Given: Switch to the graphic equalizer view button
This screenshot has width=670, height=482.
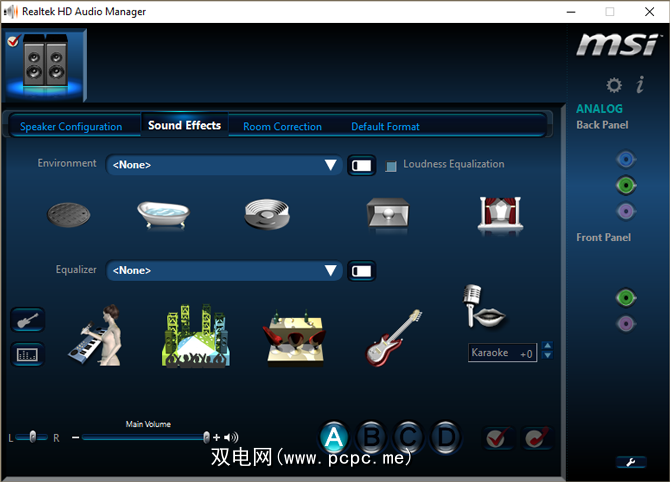Looking at the screenshot, I should click(x=27, y=354).
